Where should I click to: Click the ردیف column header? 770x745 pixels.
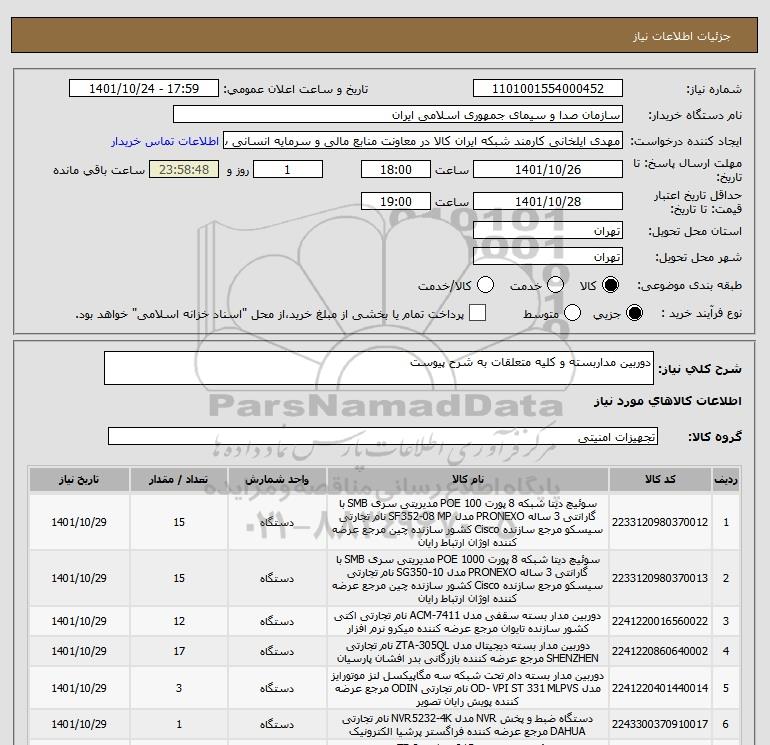click(x=726, y=479)
